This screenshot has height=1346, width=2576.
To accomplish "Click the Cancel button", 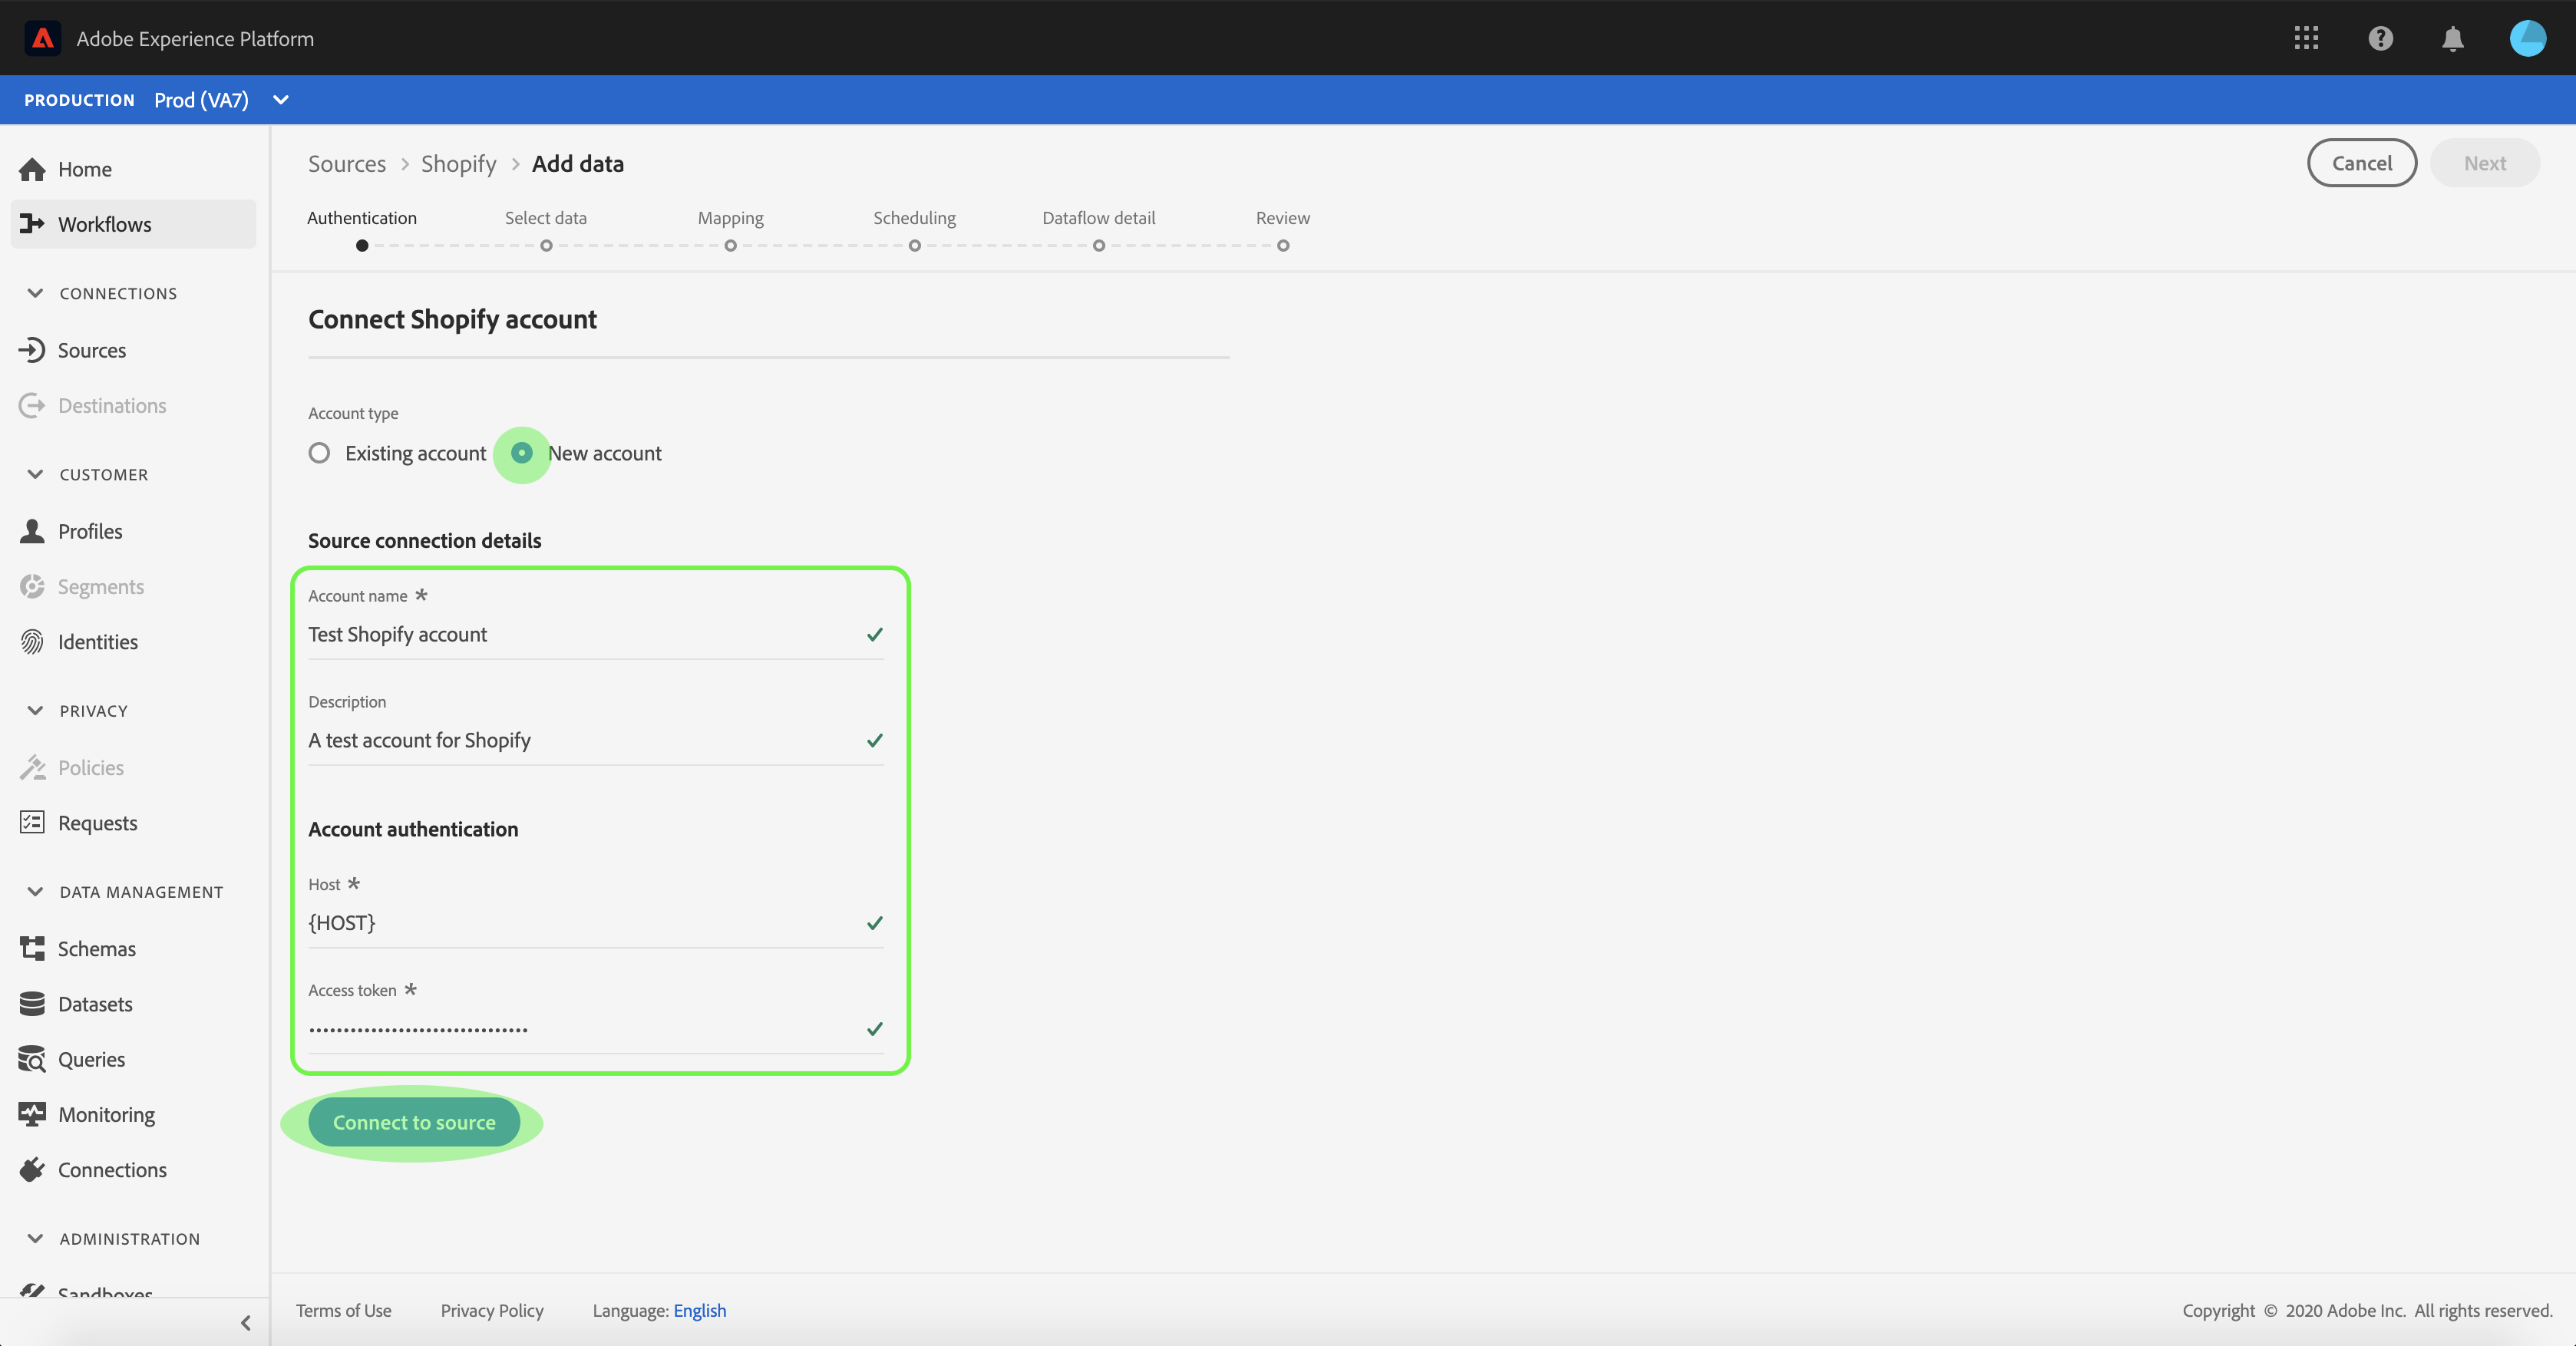I will pyautogui.click(x=2361, y=163).
